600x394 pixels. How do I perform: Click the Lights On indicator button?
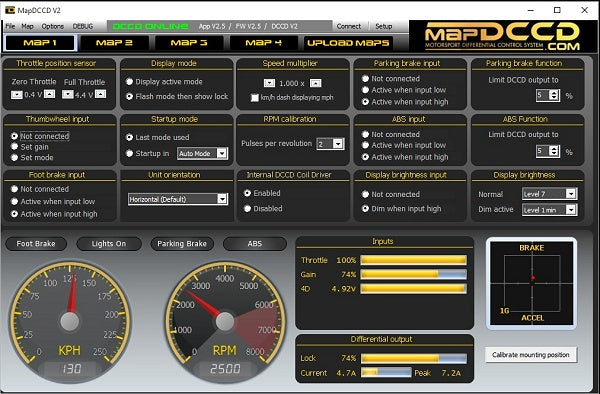coord(109,244)
